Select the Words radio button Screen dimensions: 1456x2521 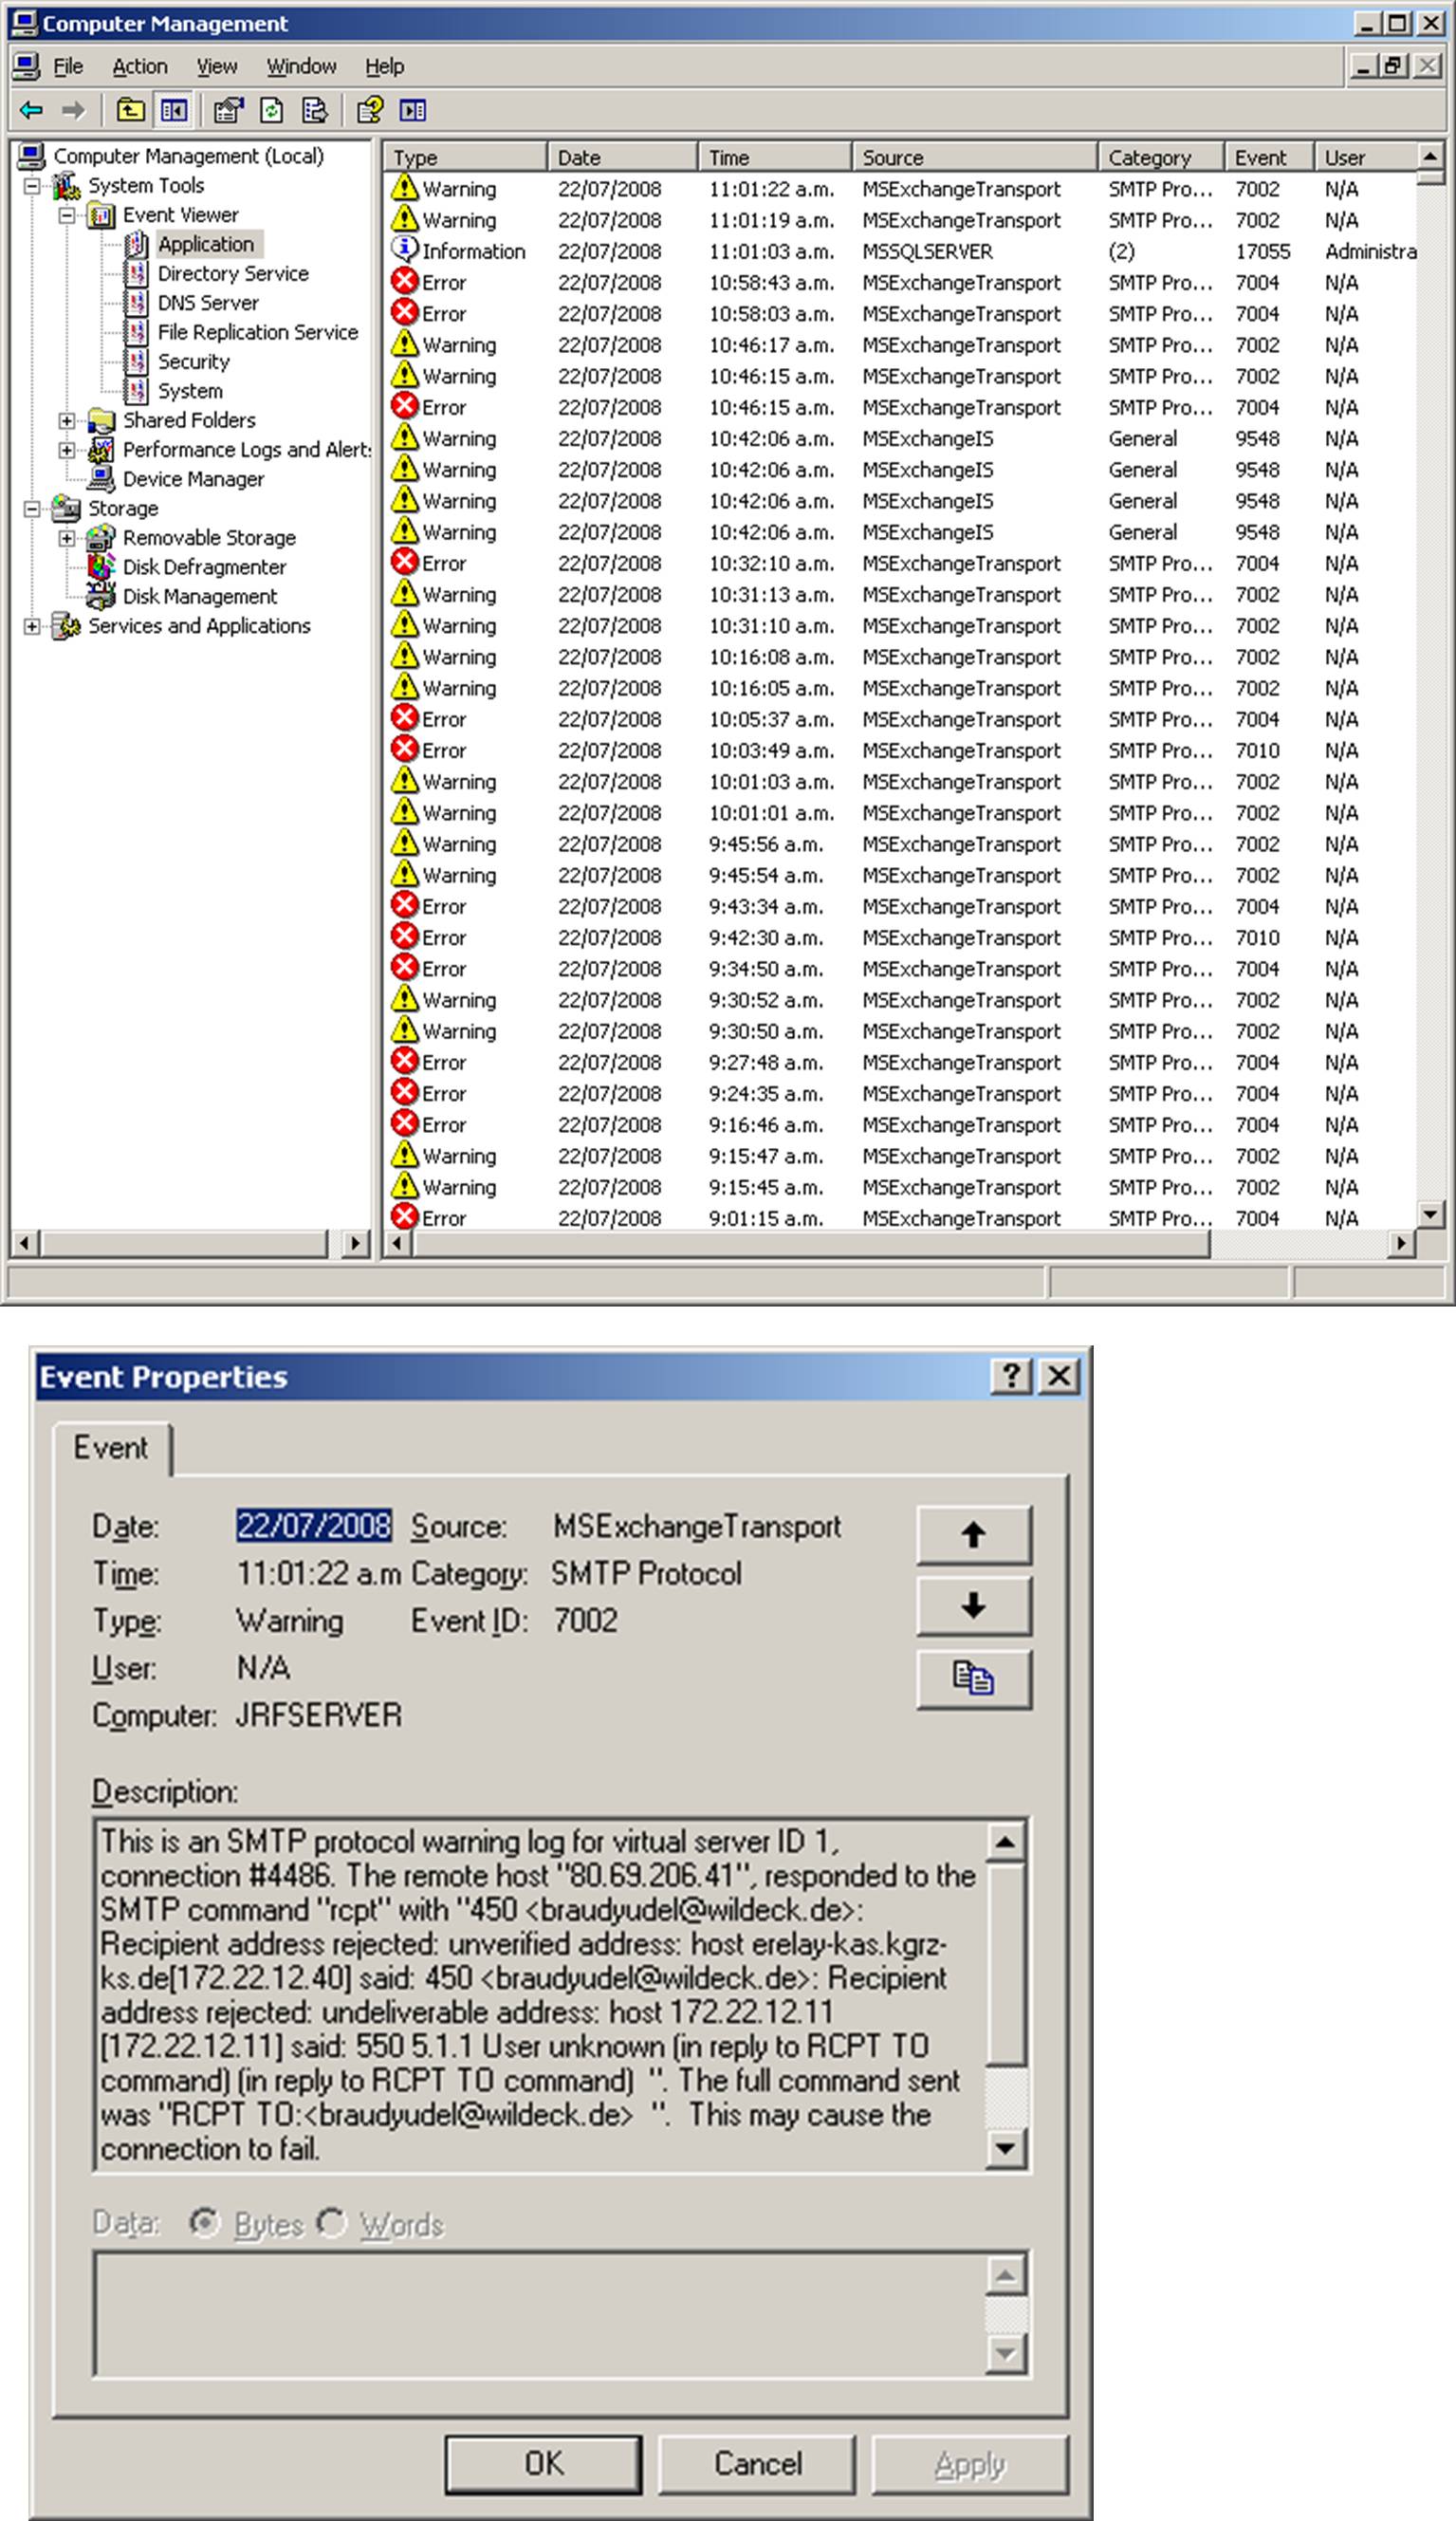[x=331, y=2223]
